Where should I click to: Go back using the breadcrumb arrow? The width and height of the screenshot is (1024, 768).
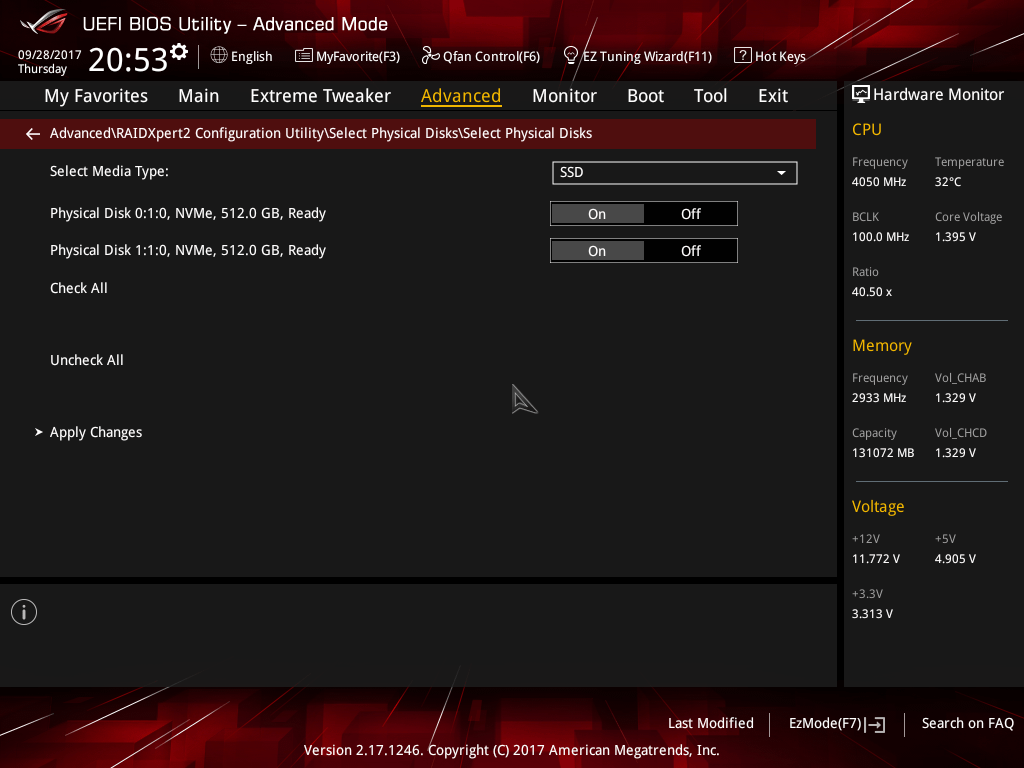[33, 134]
